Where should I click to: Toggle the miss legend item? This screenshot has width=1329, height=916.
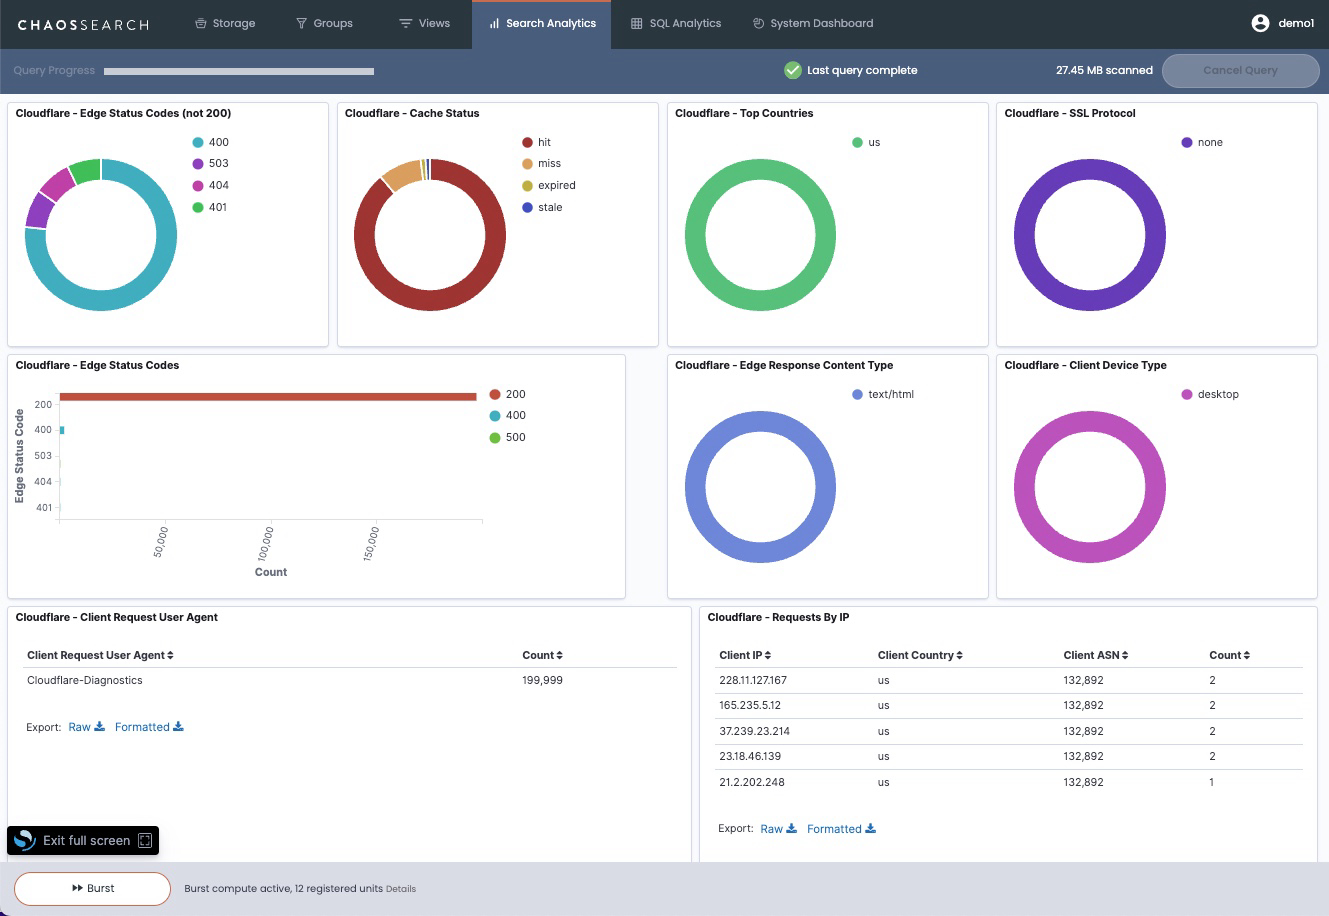tap(541, 164)
